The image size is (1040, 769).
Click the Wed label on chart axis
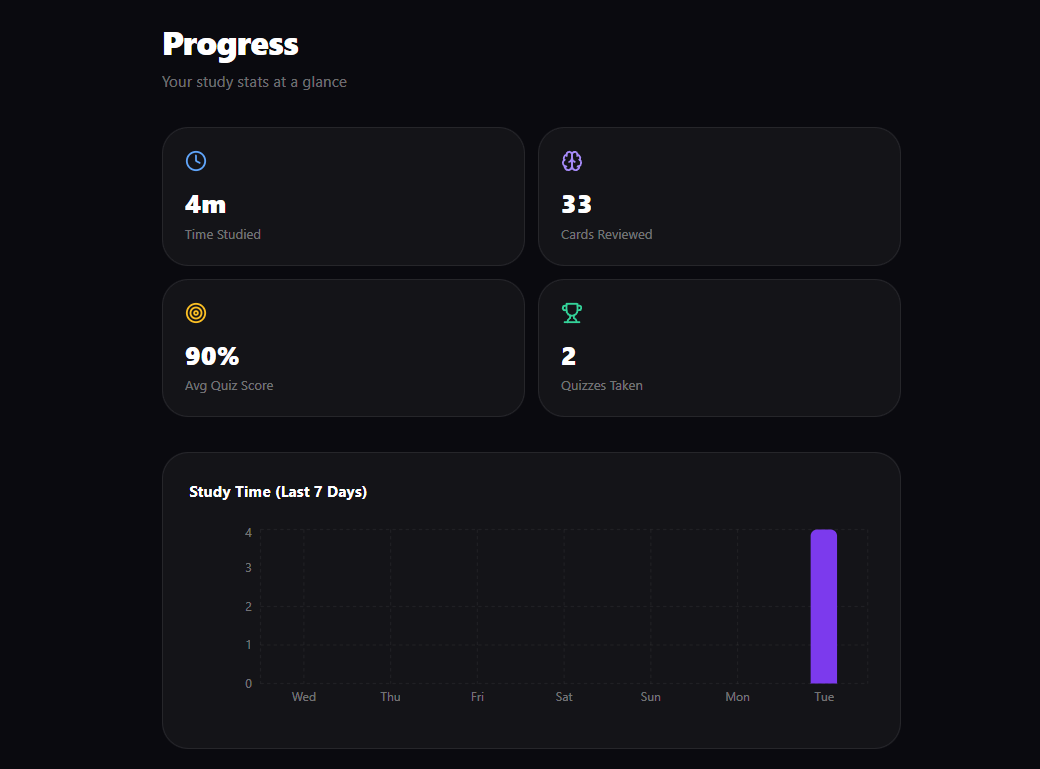click(304, 697)
